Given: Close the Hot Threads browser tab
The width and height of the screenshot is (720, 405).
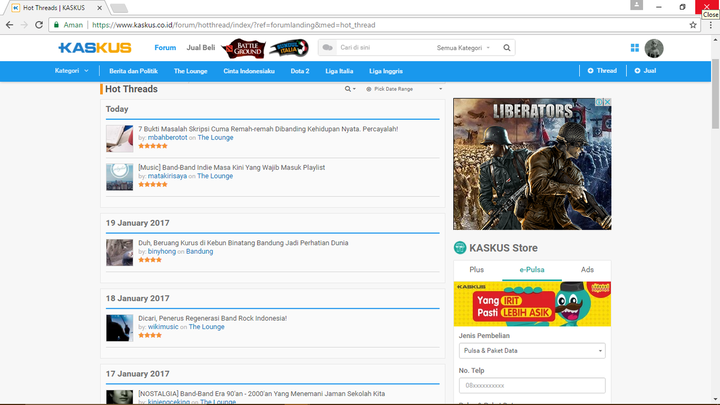Looking at the screenshot, I should (x=99, y=8).
